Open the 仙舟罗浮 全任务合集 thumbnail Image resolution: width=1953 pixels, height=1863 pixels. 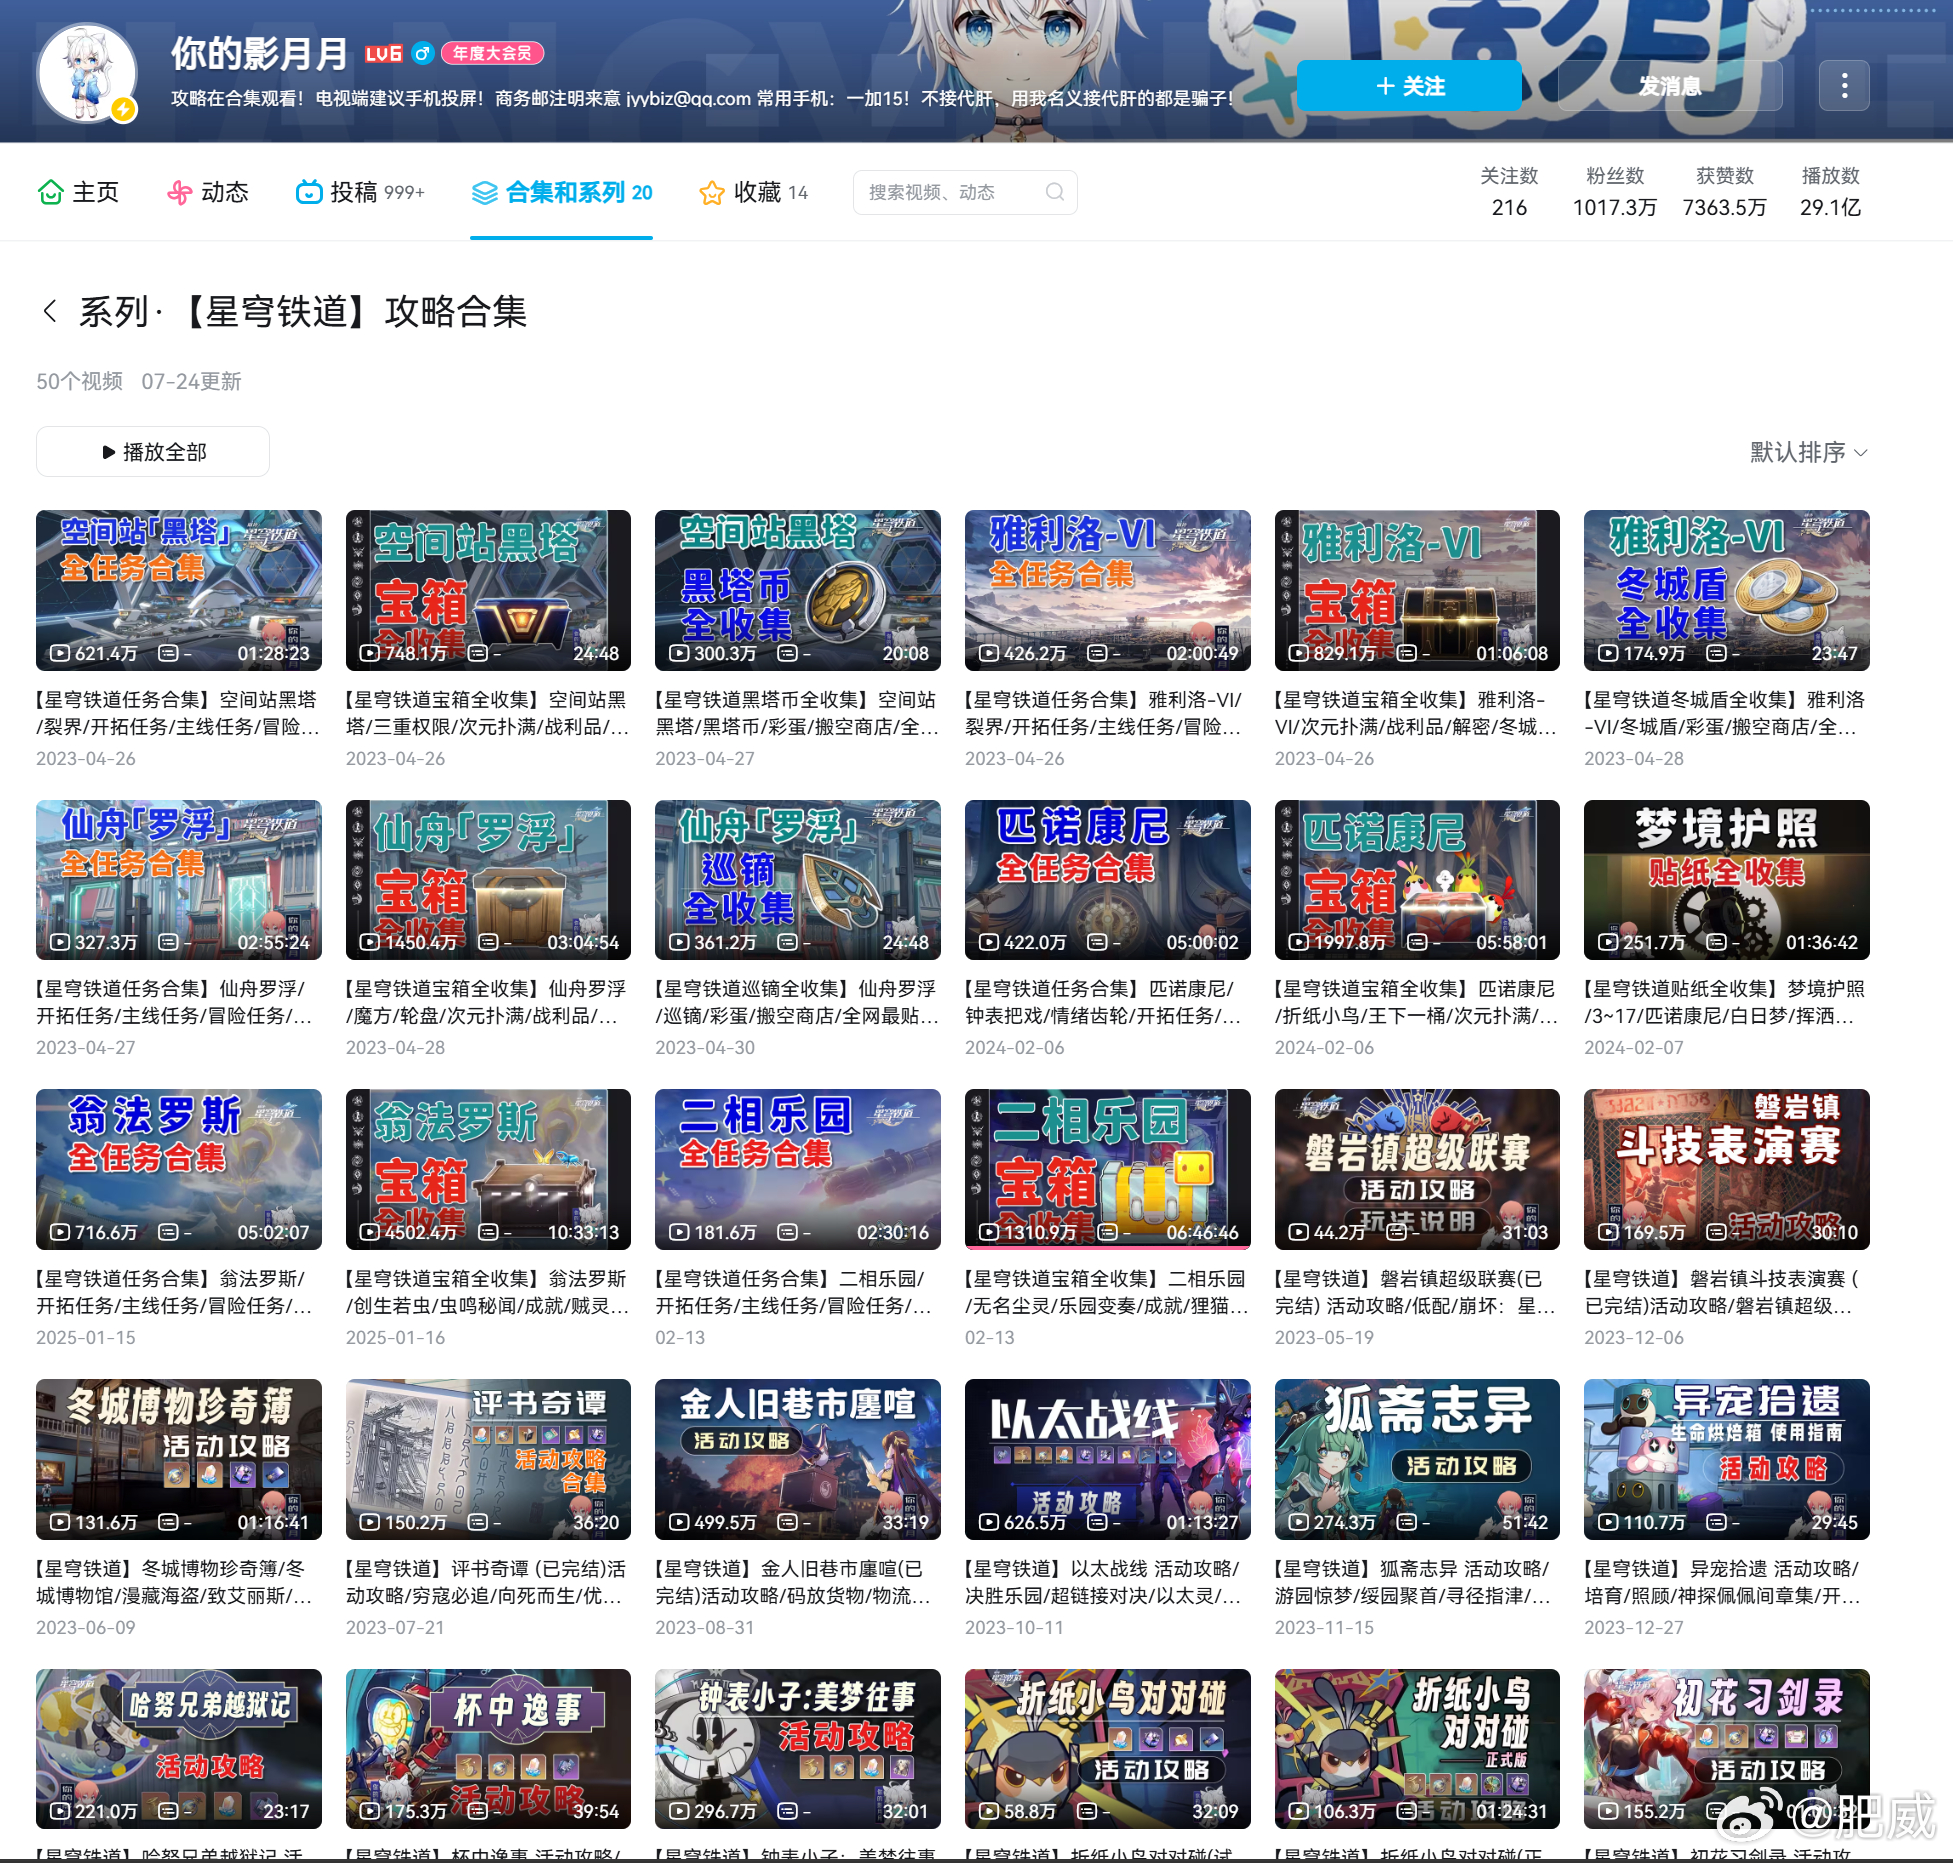point(179,880)
